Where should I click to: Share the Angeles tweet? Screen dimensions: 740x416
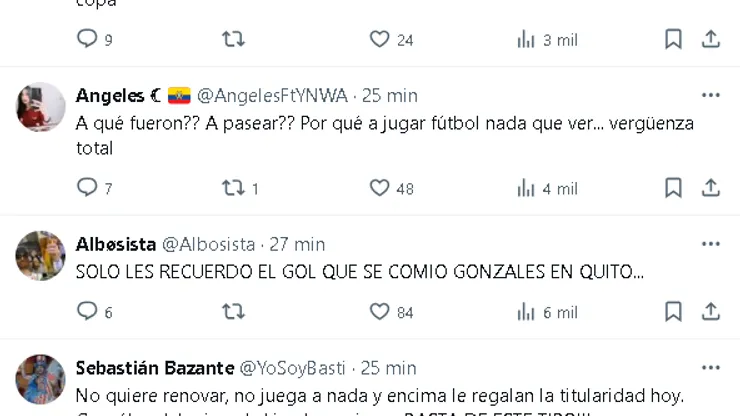click(x=711, y=188)
